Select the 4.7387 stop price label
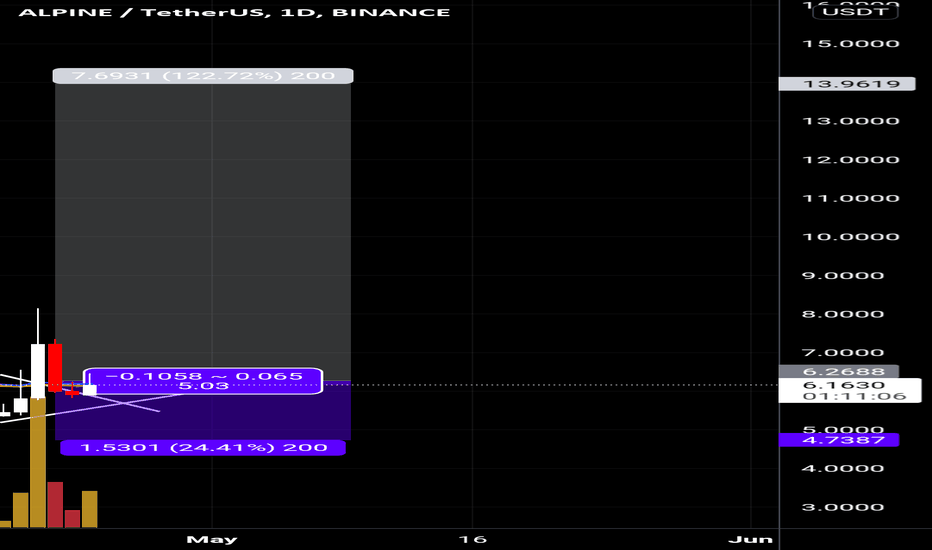 [x=839, y=440]
